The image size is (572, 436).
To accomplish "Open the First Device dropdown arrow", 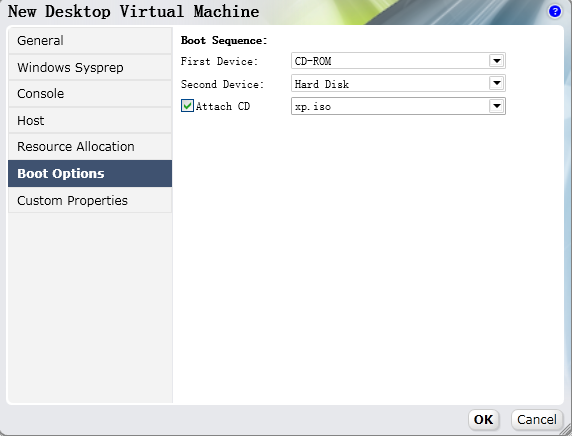I will point(496,61).
